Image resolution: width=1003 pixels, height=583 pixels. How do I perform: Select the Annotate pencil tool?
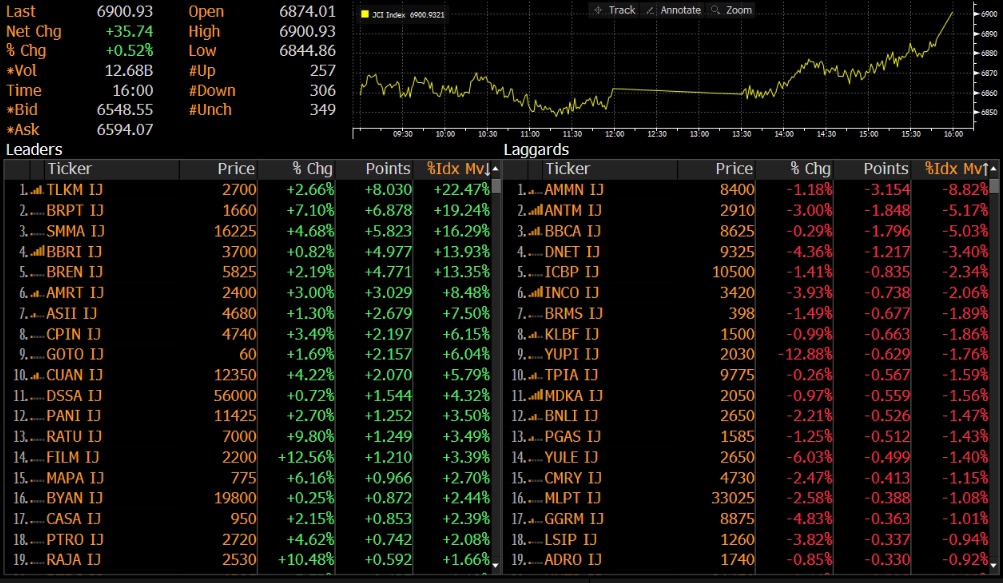pyautogui.click(x=674, y=10)
